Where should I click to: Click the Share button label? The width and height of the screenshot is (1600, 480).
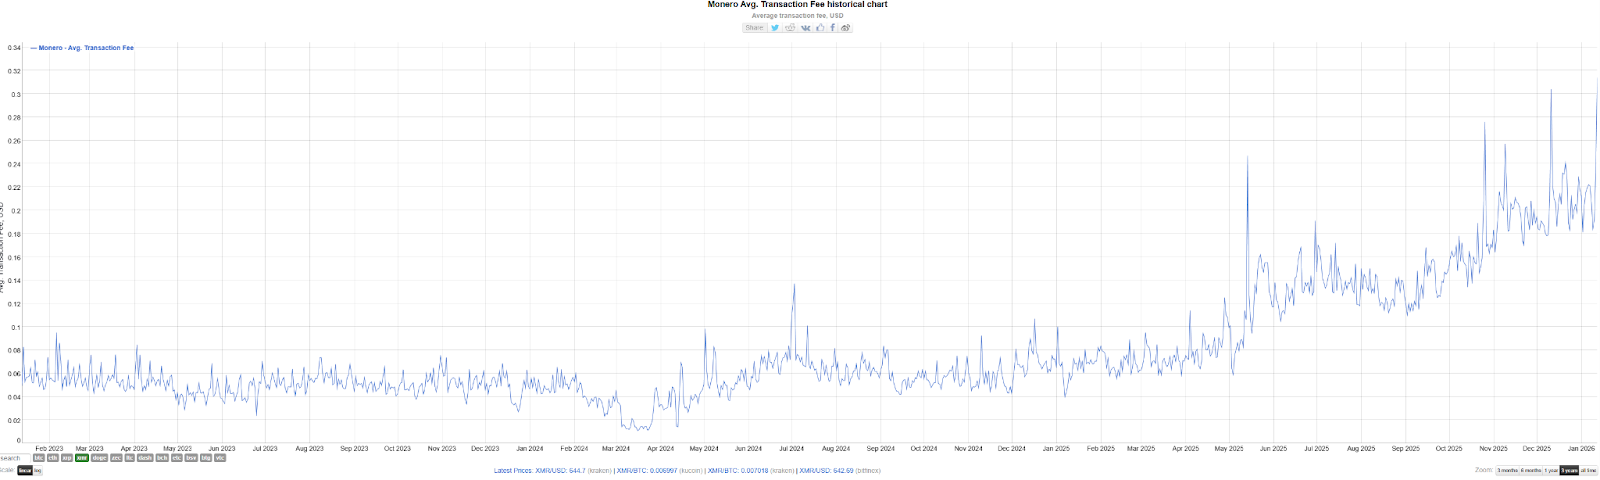tap(754, 28)
